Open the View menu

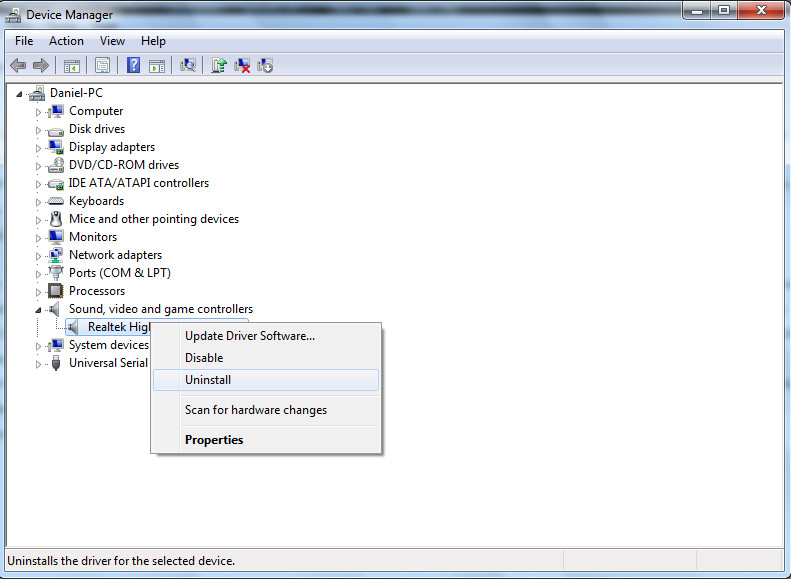(x=112, y=41)
